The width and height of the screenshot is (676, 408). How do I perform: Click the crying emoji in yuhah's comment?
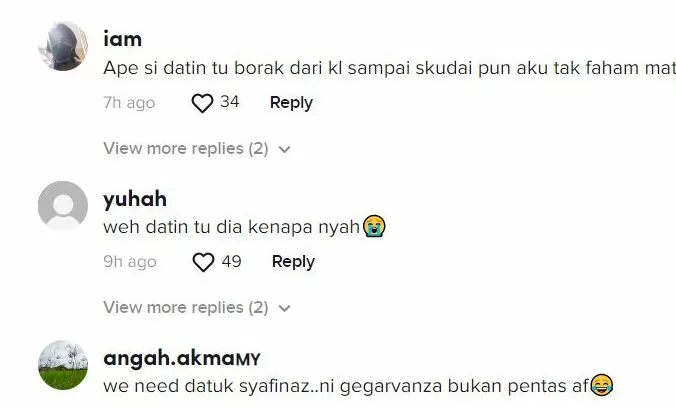click(374, 226)
